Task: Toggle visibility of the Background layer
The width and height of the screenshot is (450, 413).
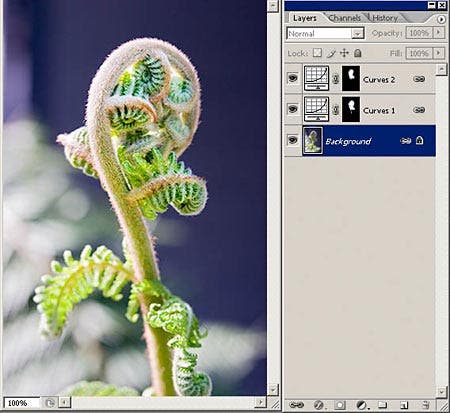Action: pos(293,140)
